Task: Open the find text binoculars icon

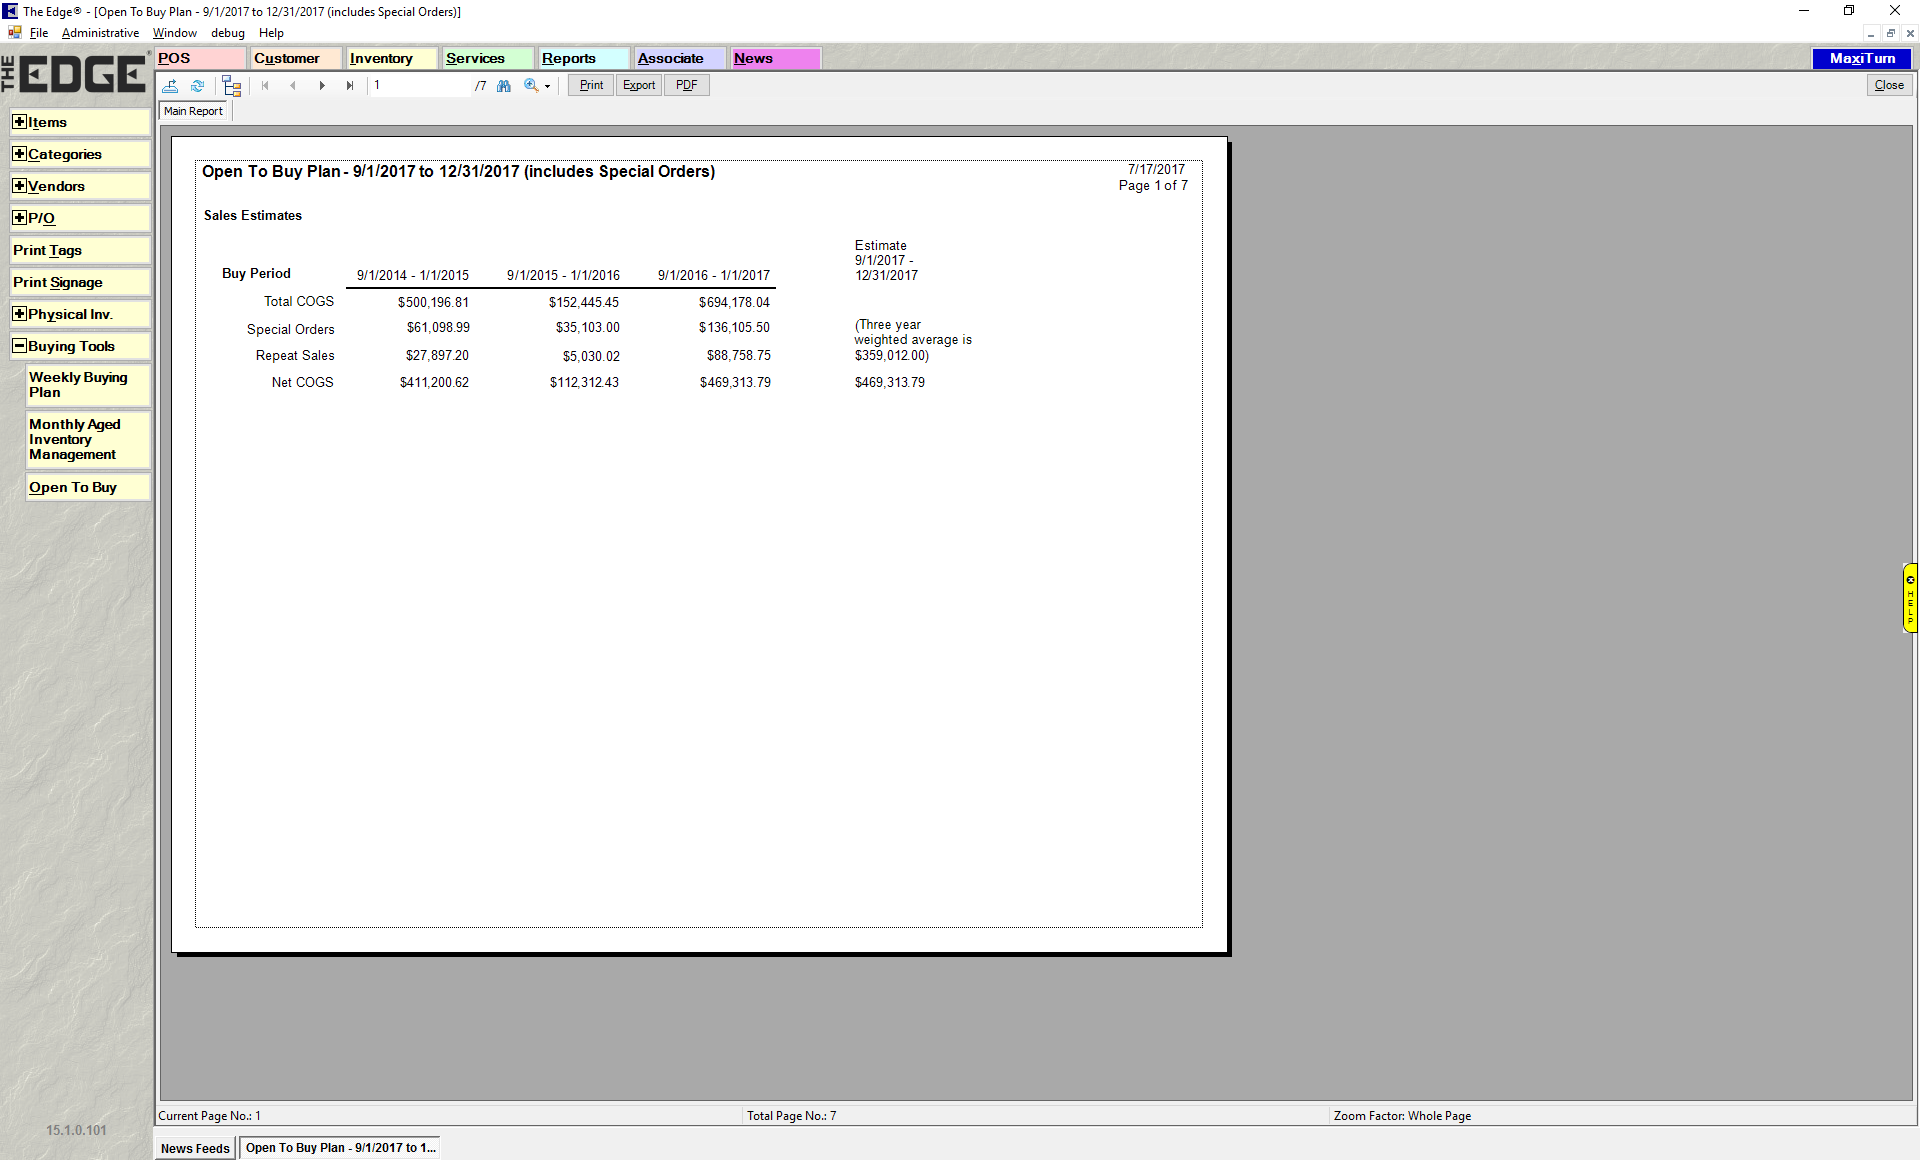Action: tap(503, 86)
